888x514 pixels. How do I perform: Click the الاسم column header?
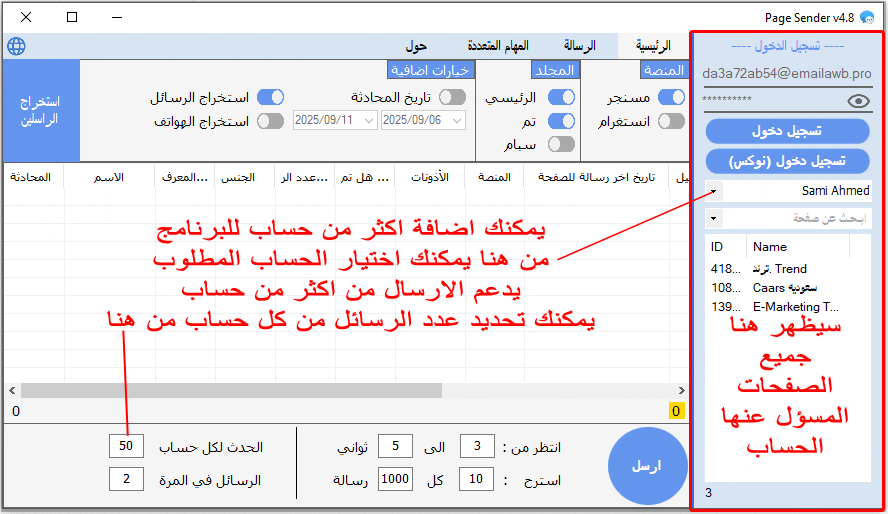109,177
